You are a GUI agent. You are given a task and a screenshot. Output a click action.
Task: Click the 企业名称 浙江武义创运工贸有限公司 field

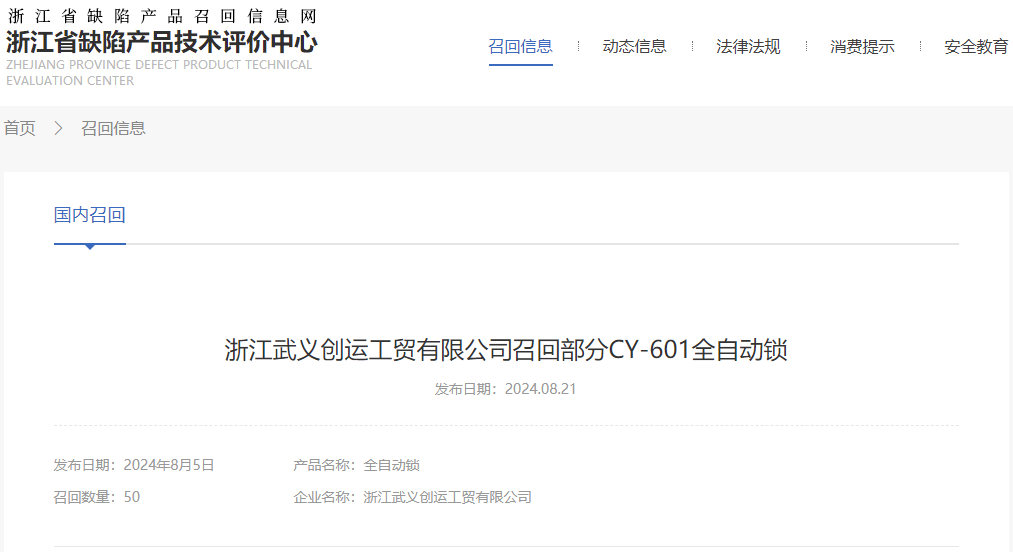tap(412, 497)
